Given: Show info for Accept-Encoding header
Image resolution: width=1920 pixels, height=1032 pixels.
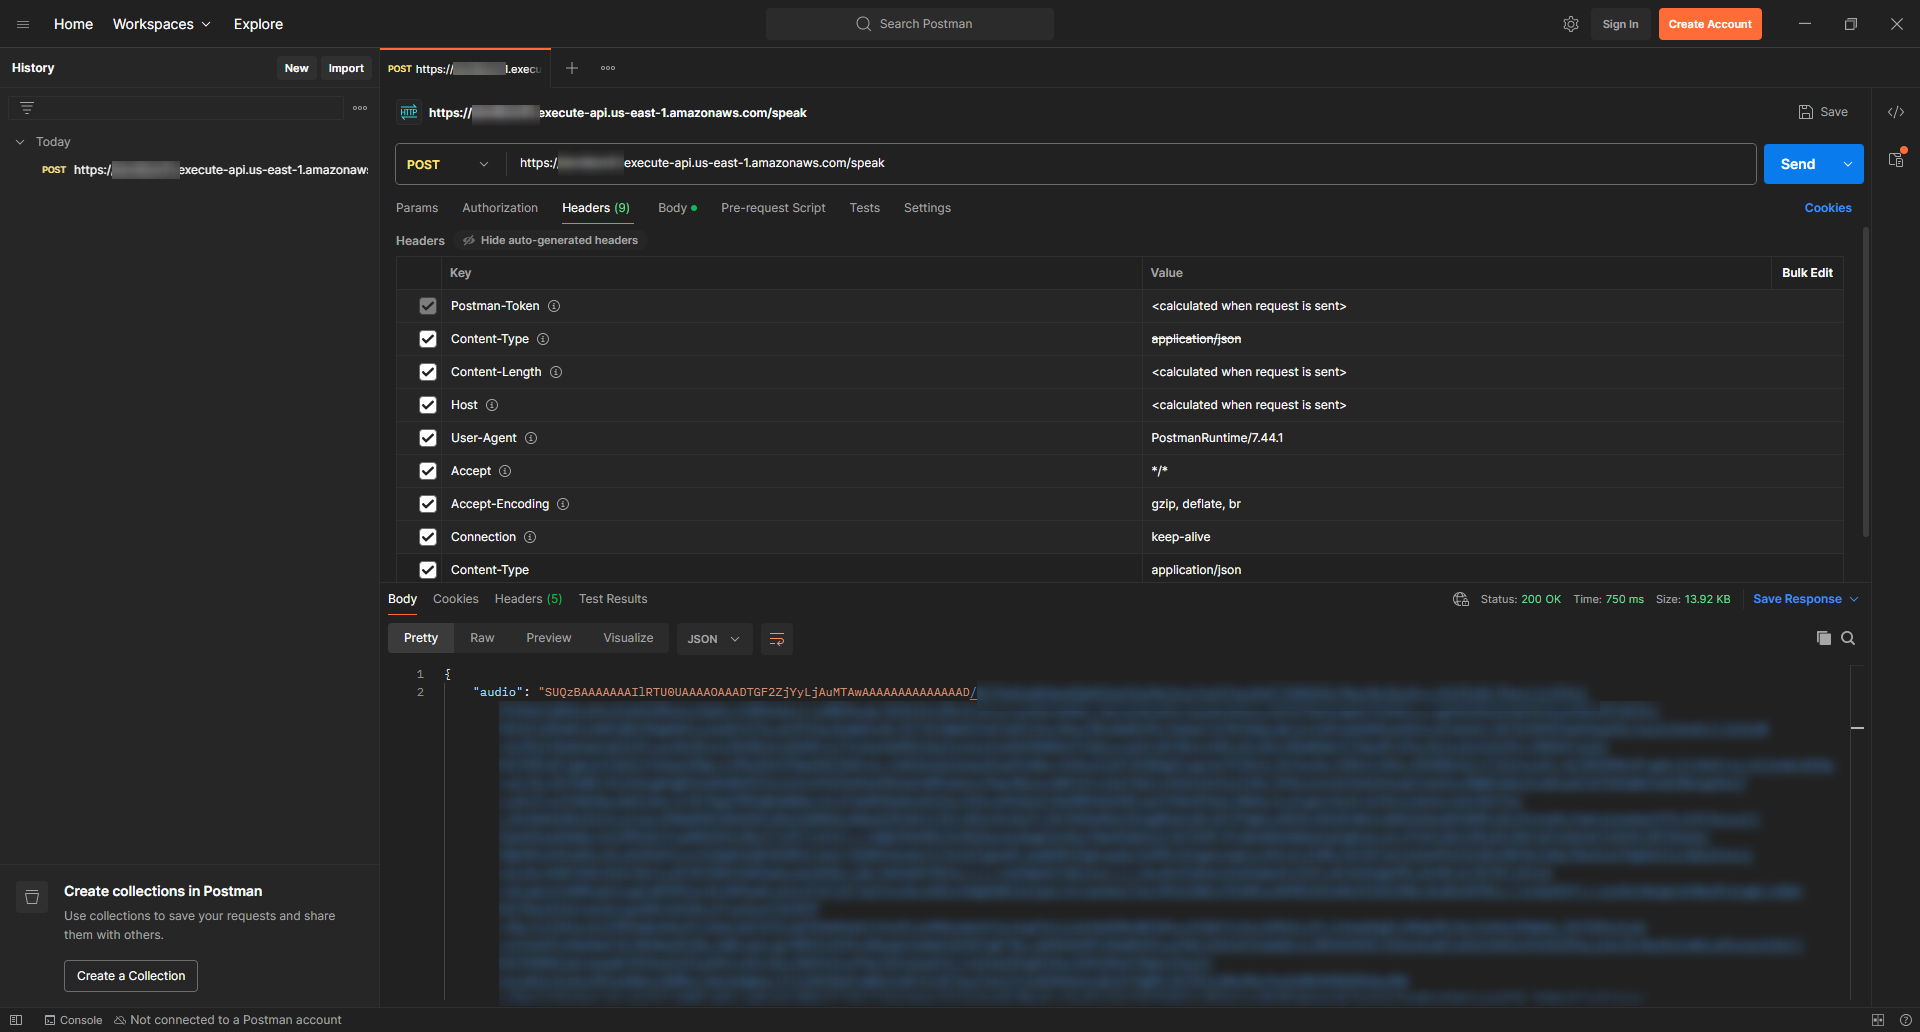Looking at the screenshot, I should pyautogui.click(x=563, y=504).
